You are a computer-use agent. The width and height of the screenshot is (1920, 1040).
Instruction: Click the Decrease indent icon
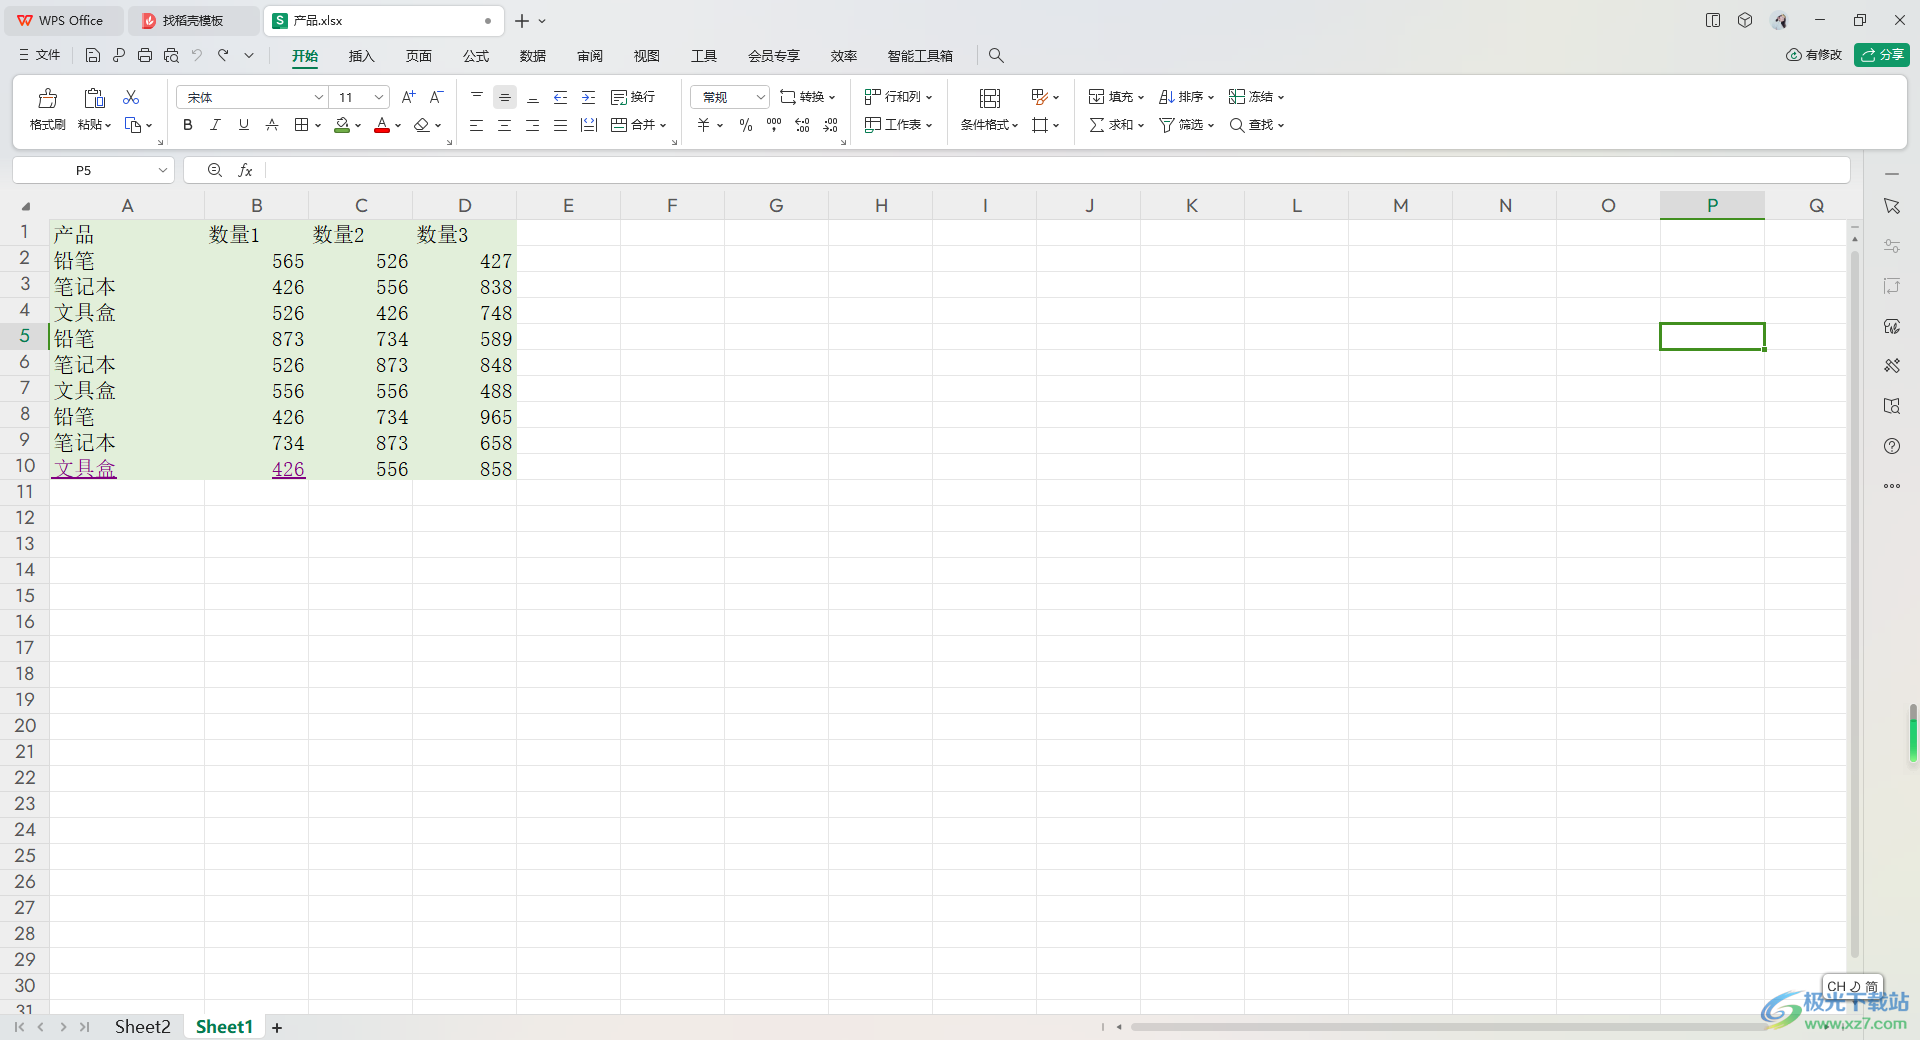tap(560, 97)
